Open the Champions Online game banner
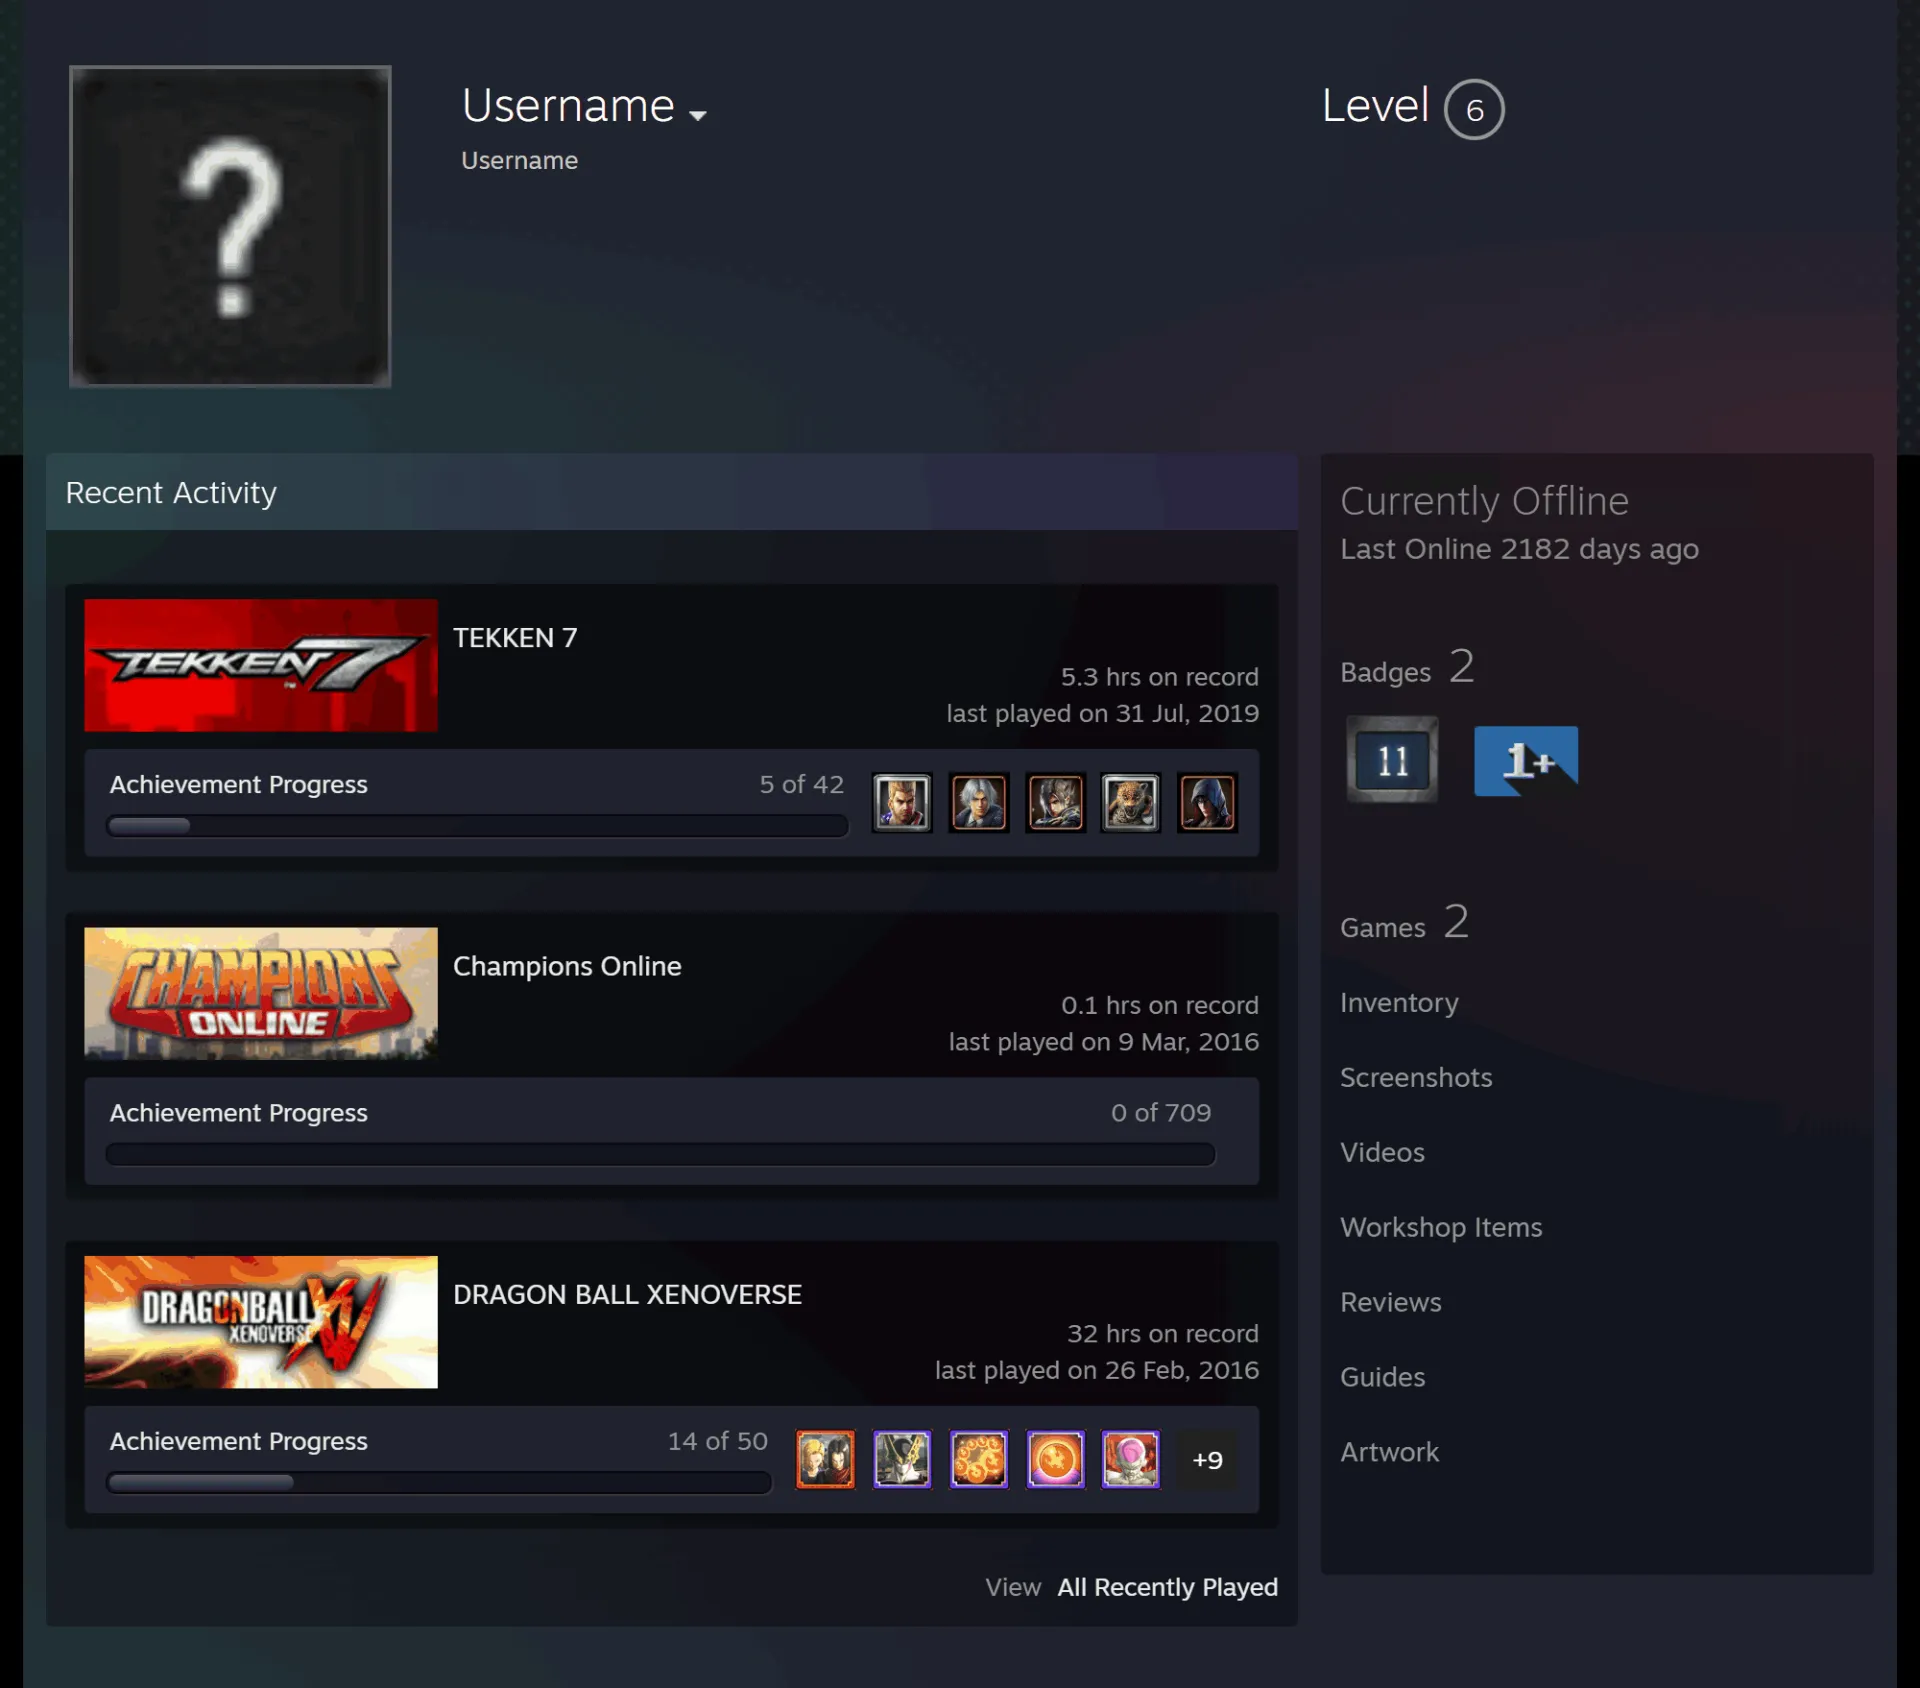 click(x=261, y=993)
